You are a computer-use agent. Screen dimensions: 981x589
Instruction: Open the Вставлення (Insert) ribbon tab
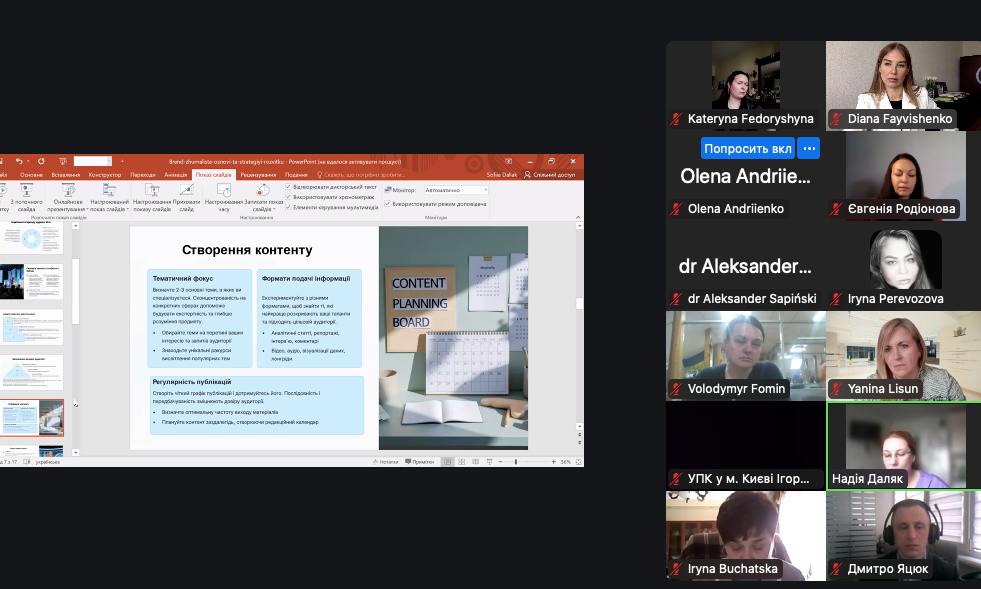tap(66, 175)
